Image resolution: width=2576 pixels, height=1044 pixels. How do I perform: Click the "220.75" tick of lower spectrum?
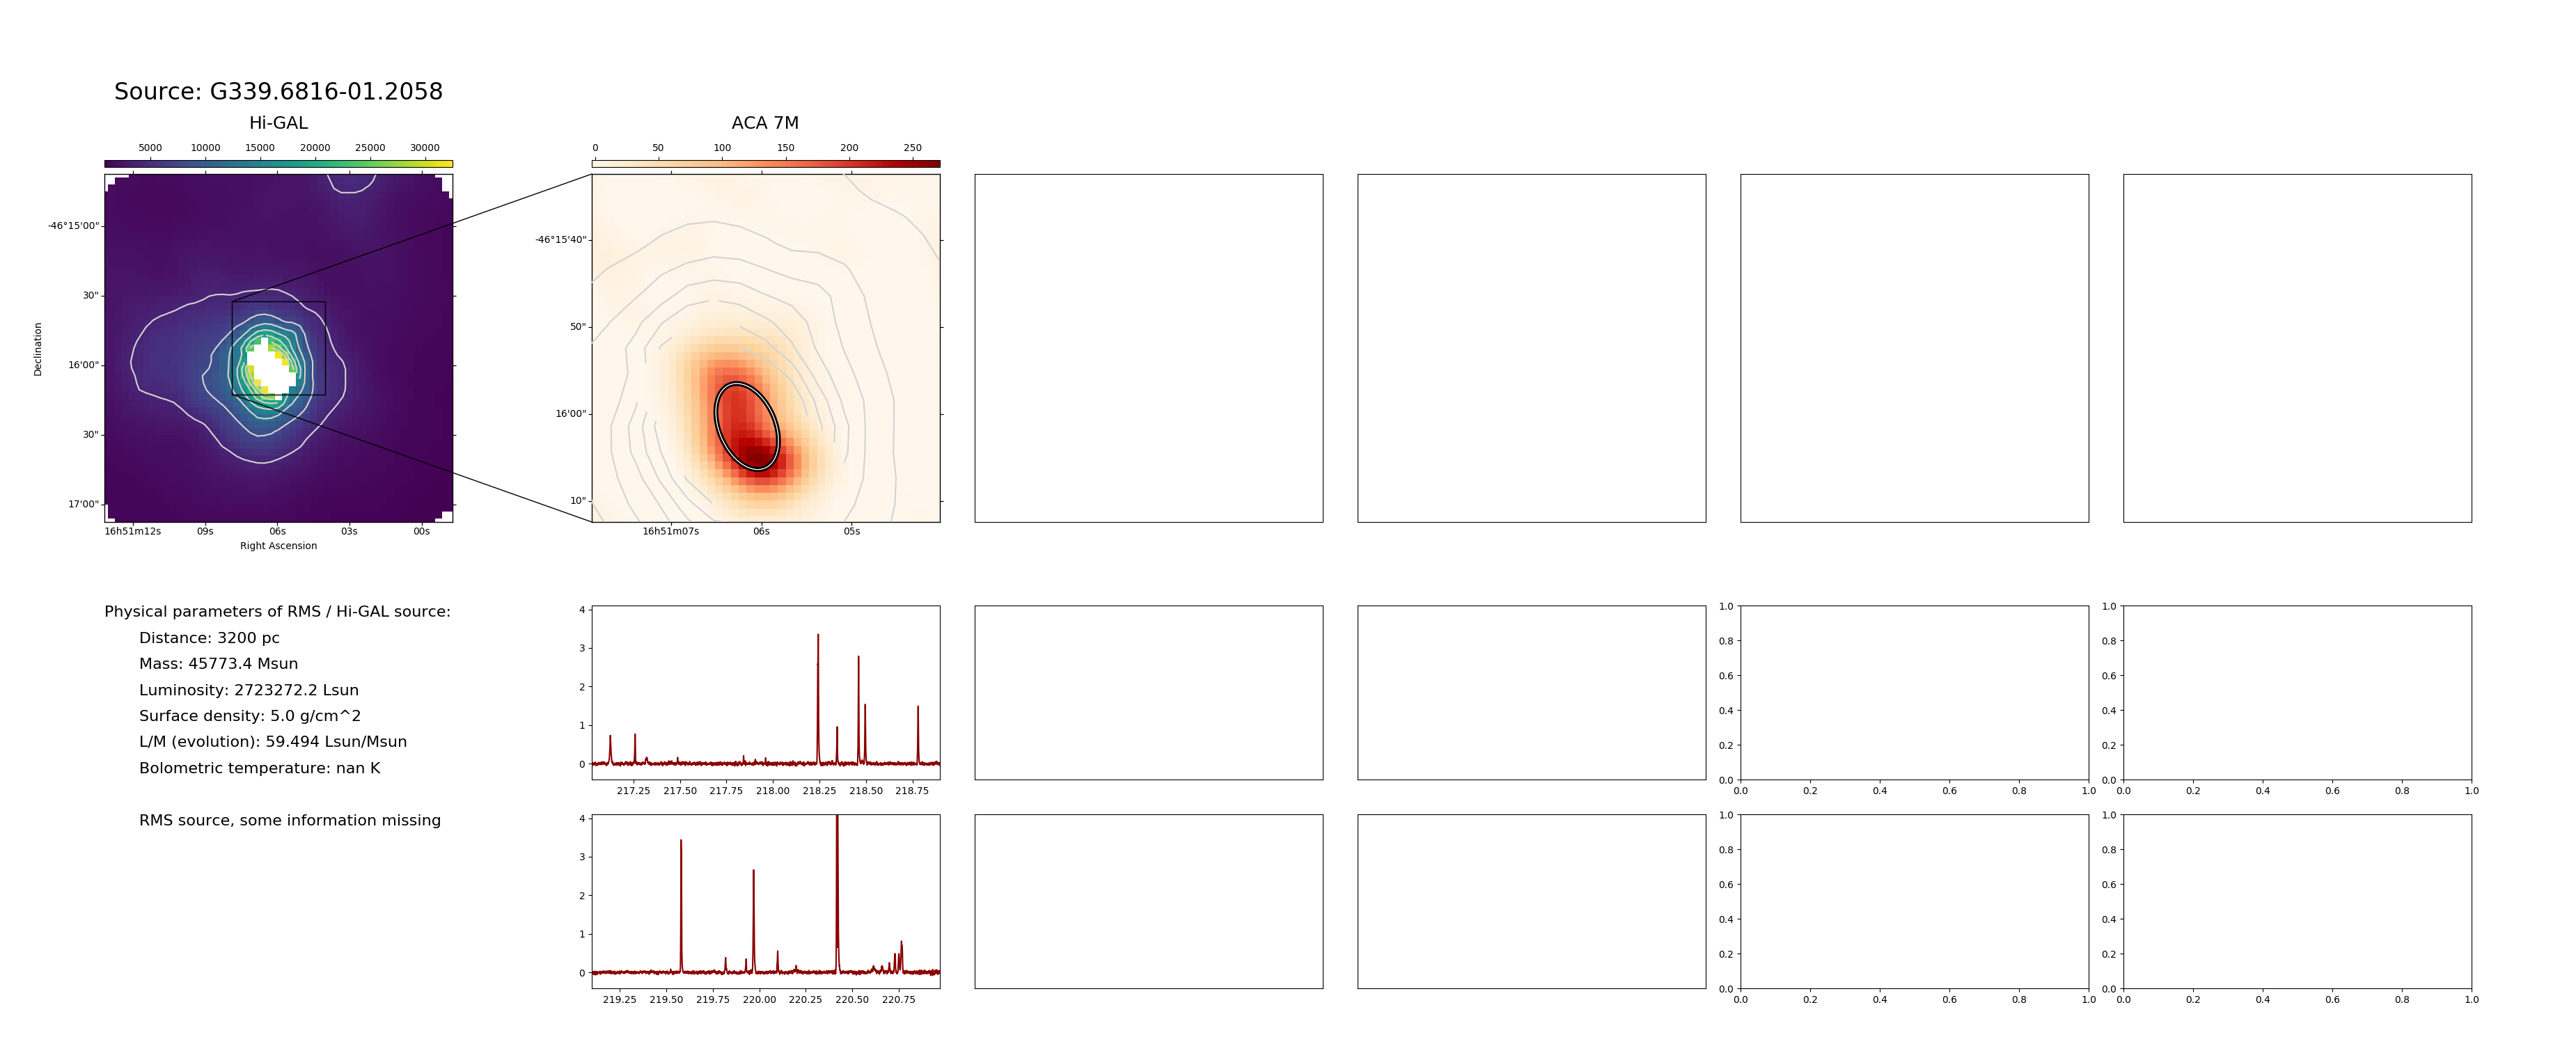click(x=898, y=1000)
